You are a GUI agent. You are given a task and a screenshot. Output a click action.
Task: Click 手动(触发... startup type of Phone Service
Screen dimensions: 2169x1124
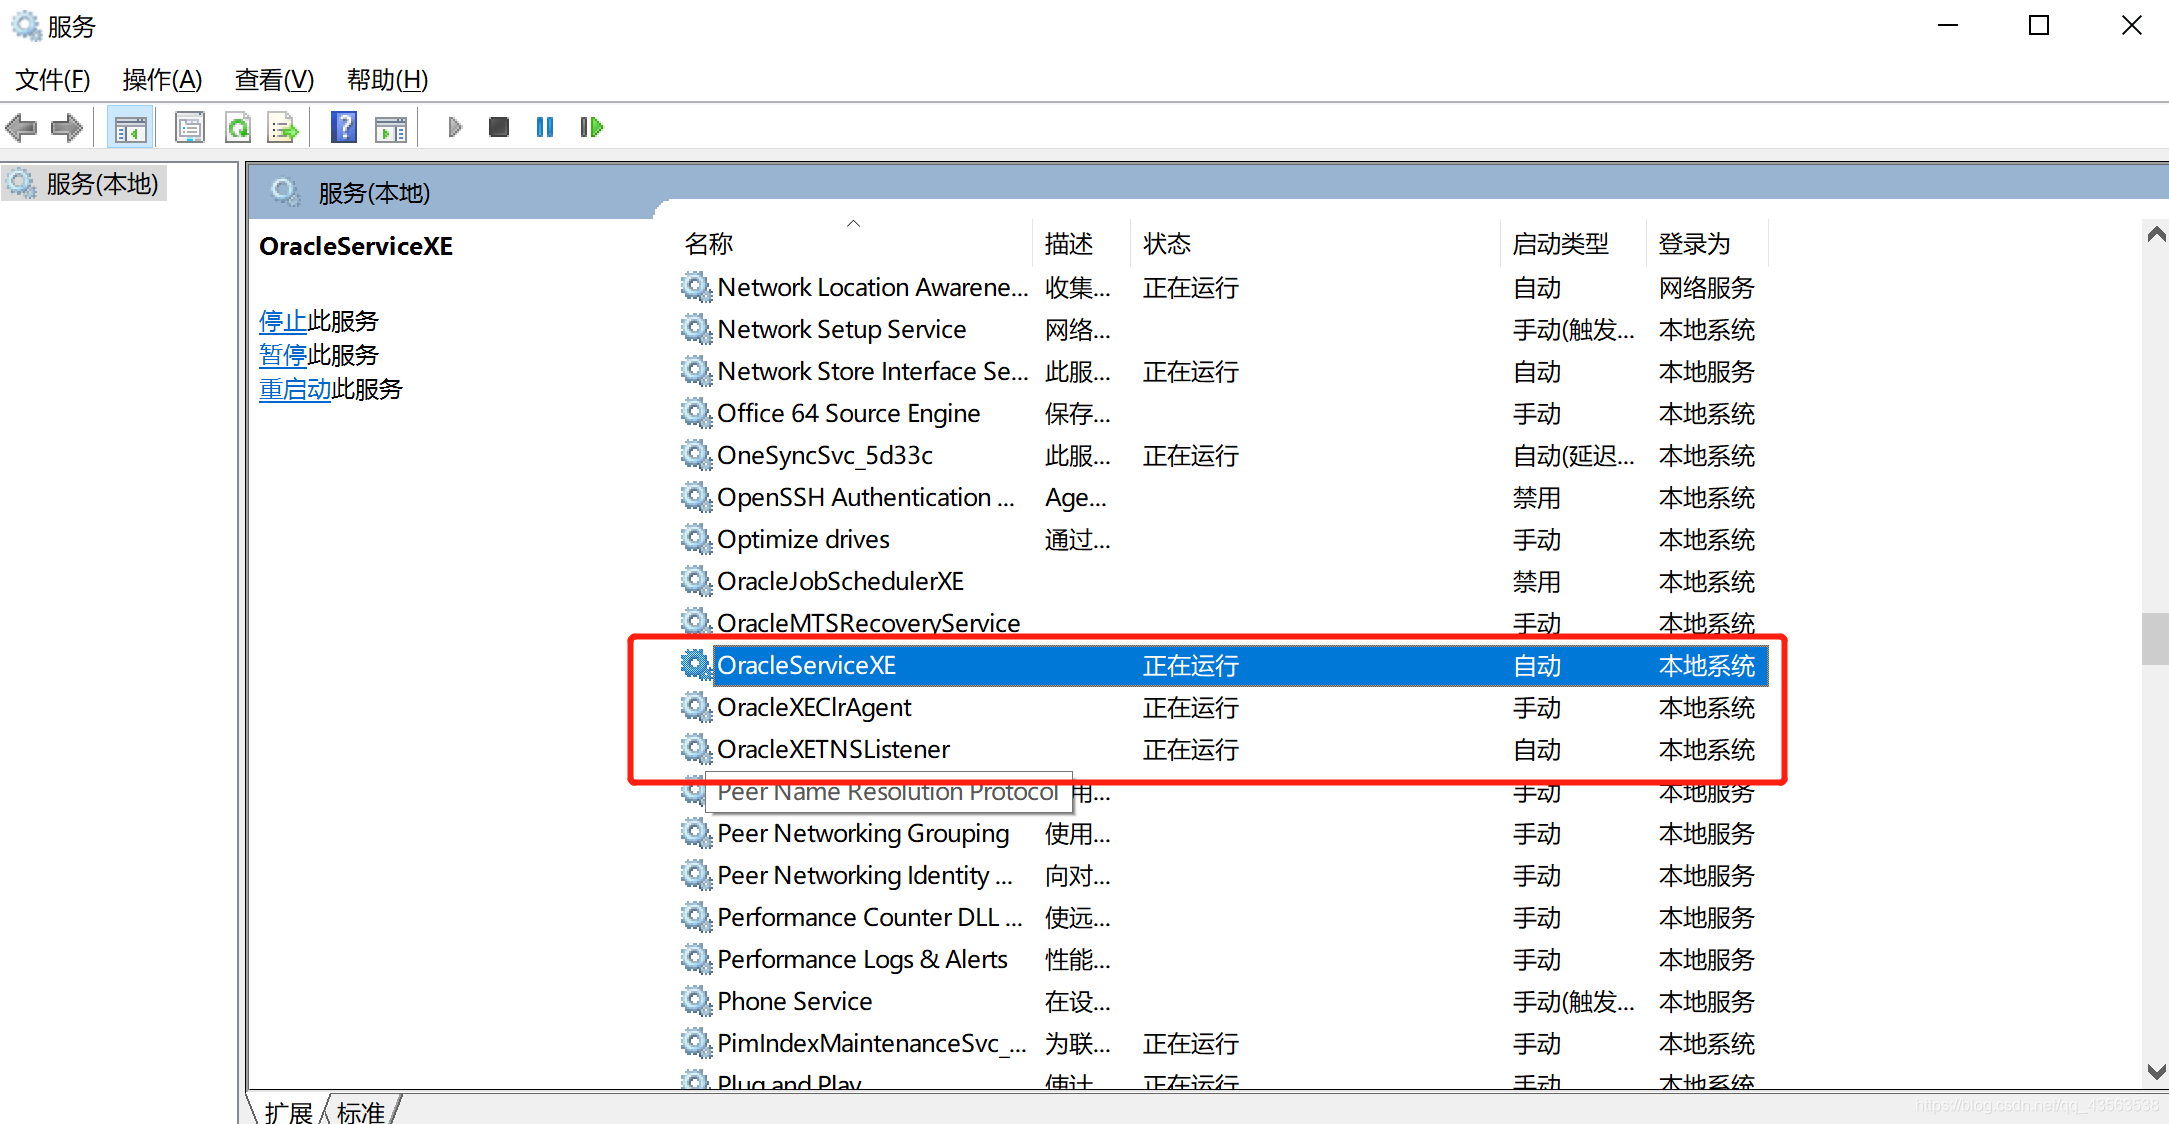point(1574,1001)
